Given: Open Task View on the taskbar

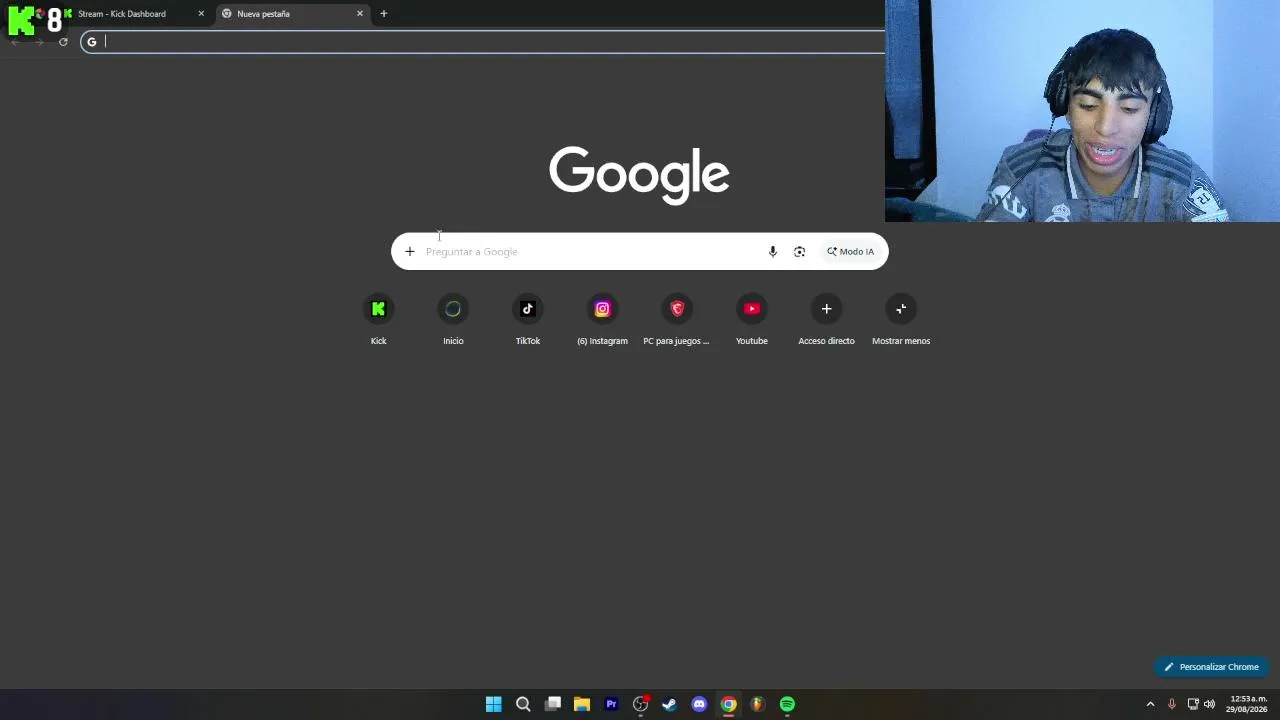Looking at the screenshot, I should point(553,704).
